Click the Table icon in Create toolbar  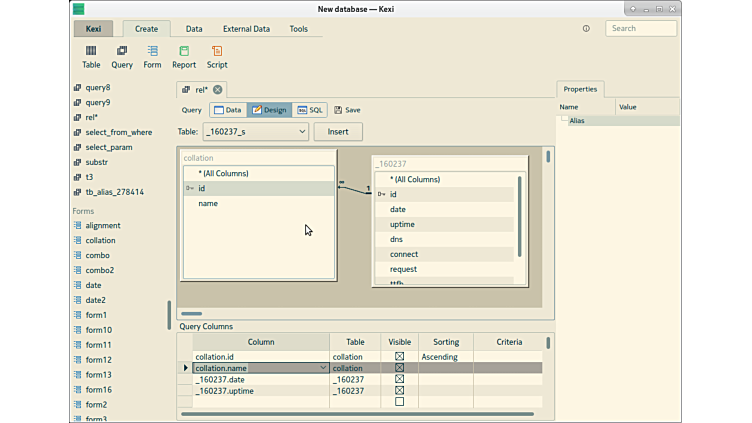pos(91,56)
